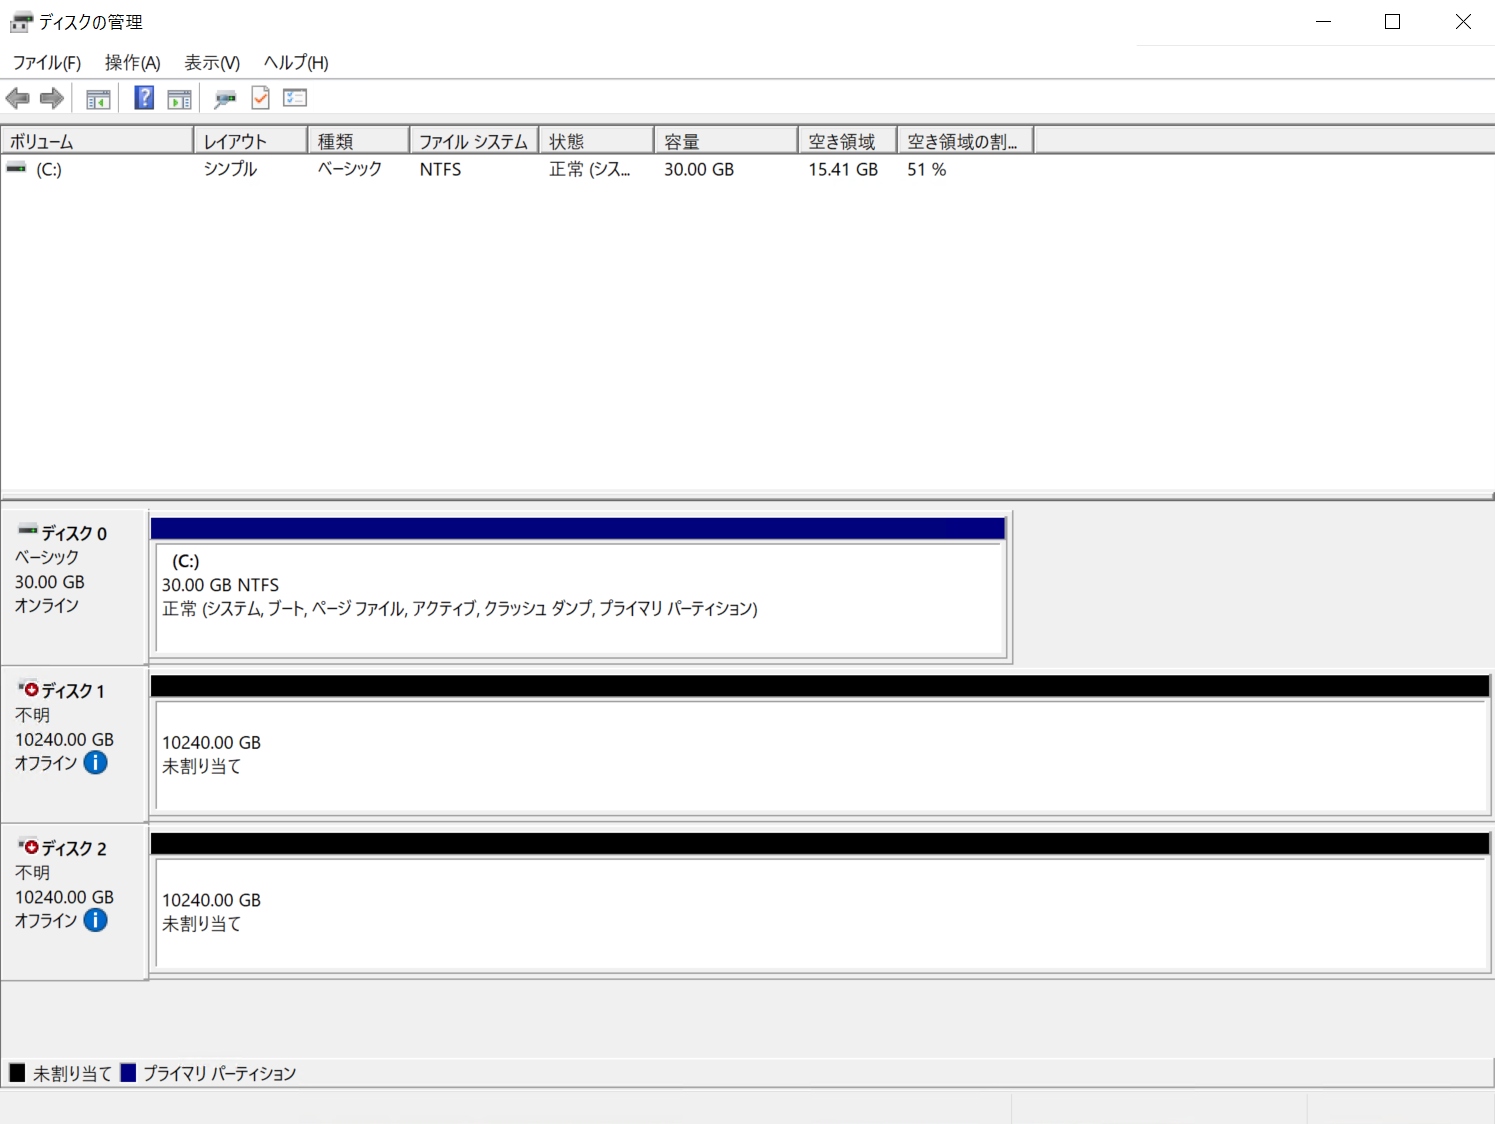Open the Help (?) toolbar icon

(x=143, y=97)
